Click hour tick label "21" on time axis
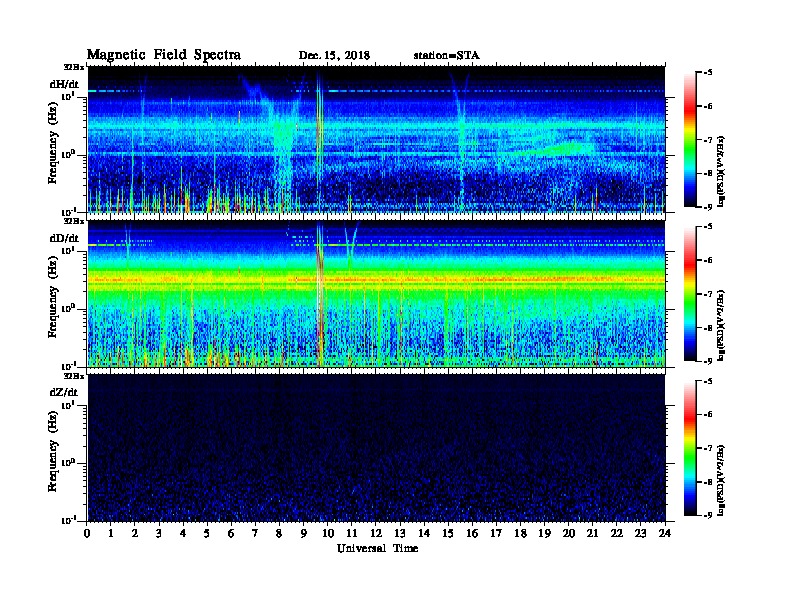Viewport: 792px width, 612px height. click(592, 534)
